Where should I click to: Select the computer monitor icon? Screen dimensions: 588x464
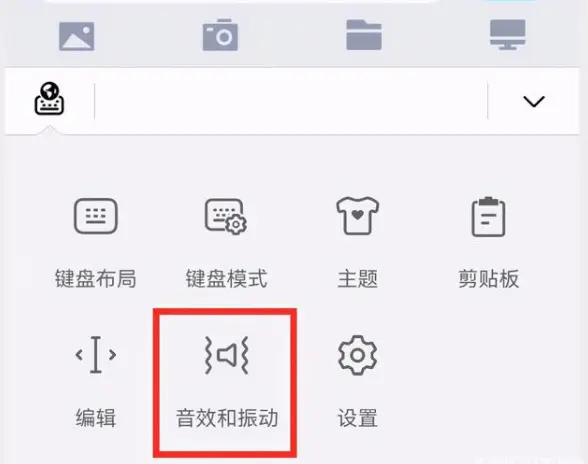(x=508, y=35)
